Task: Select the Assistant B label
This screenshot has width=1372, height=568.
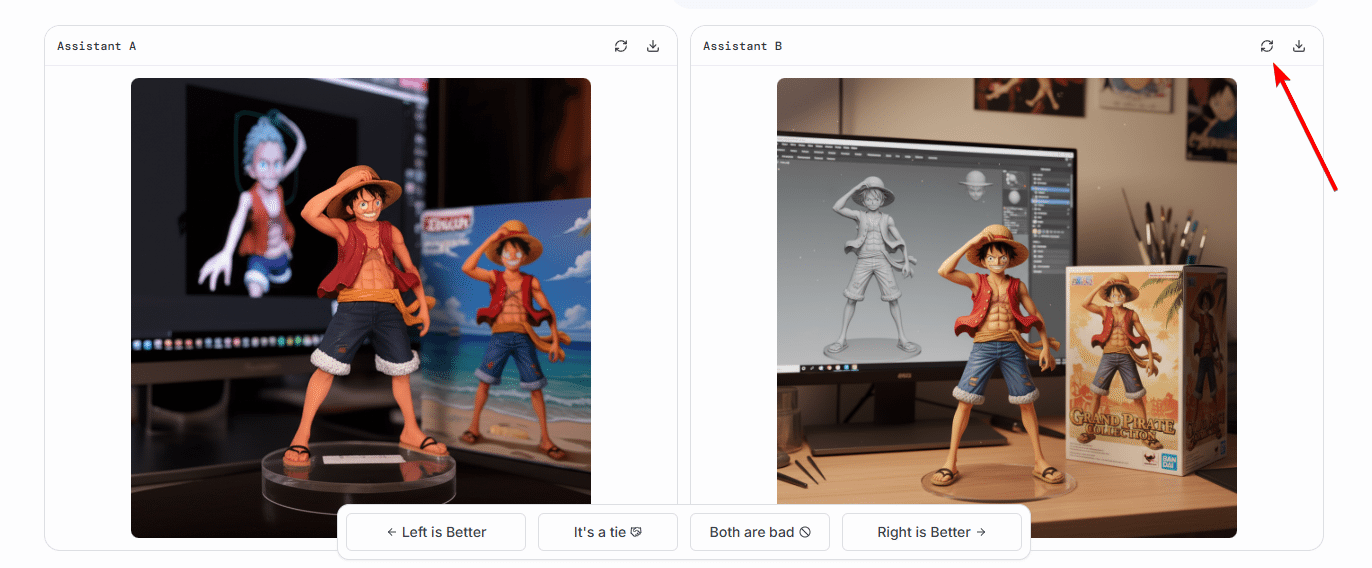Action: click(x=743, y=46)
